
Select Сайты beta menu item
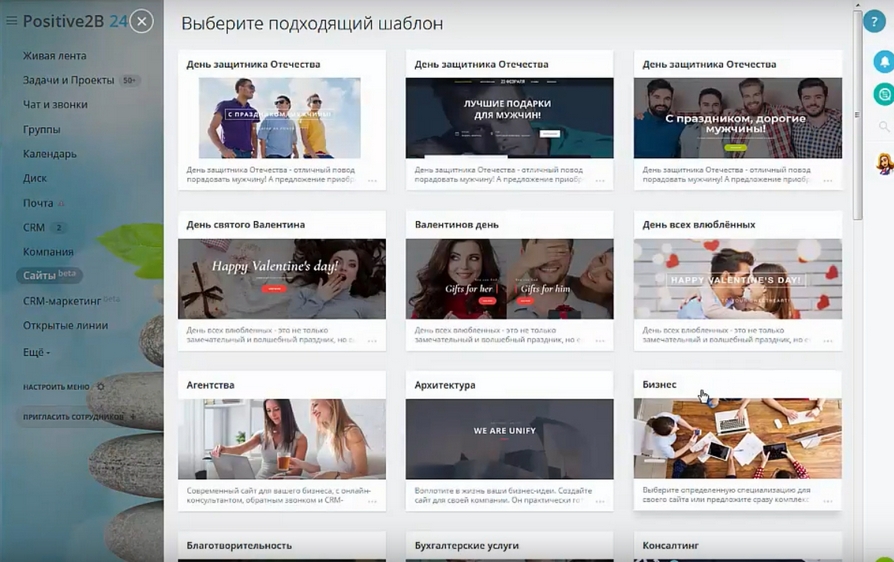point(49,275)
